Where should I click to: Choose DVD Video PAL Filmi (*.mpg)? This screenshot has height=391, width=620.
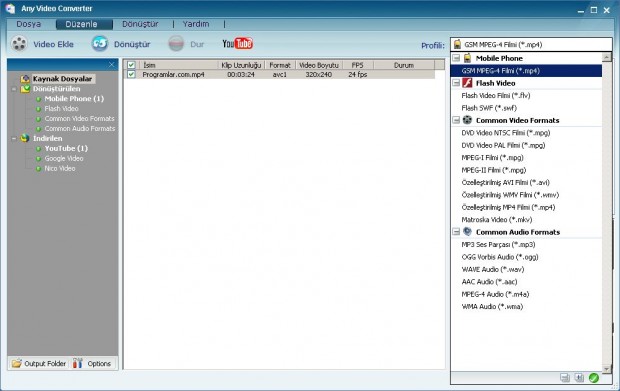pyautogui.click(x=503, y=145)
